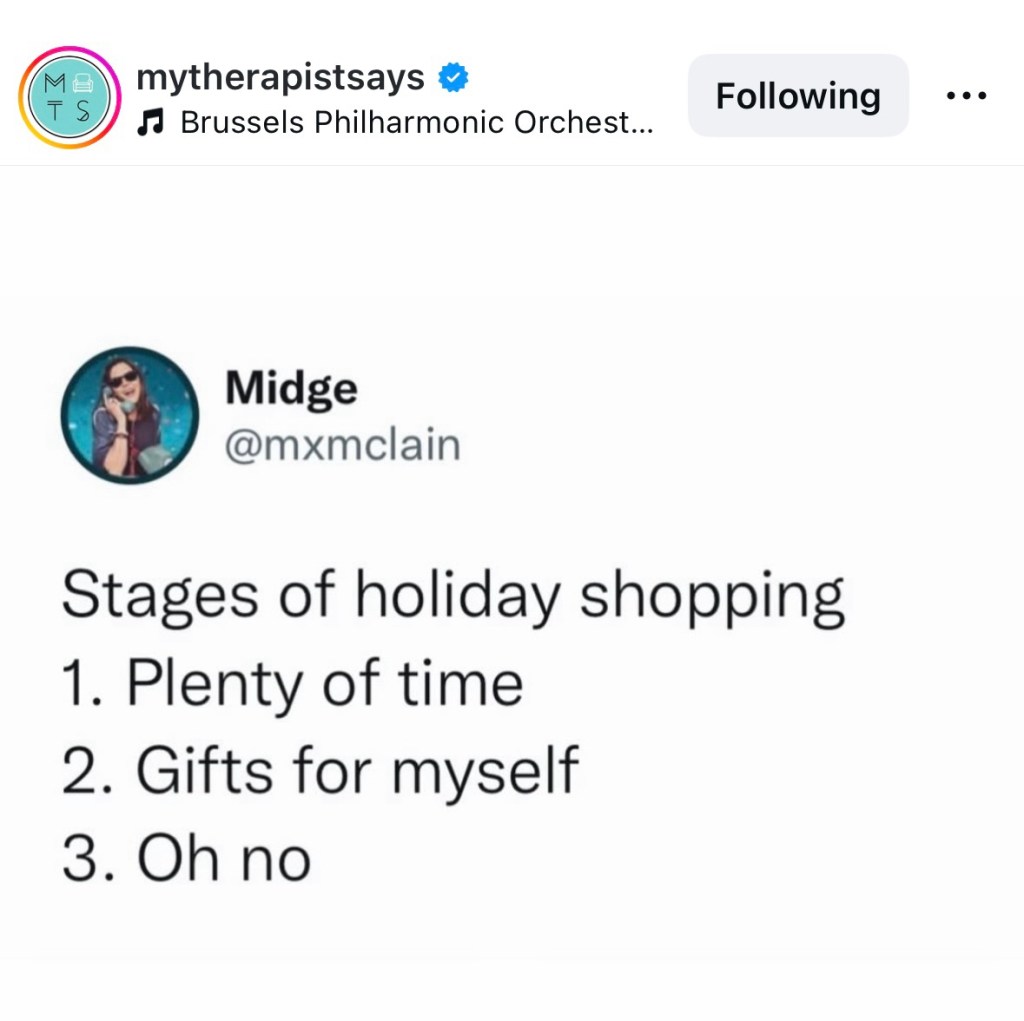Image resolution: width=1024 pixels, height=1021 pixels.
Task: Open the mytherapistsays username link
Action: point(280,77)
